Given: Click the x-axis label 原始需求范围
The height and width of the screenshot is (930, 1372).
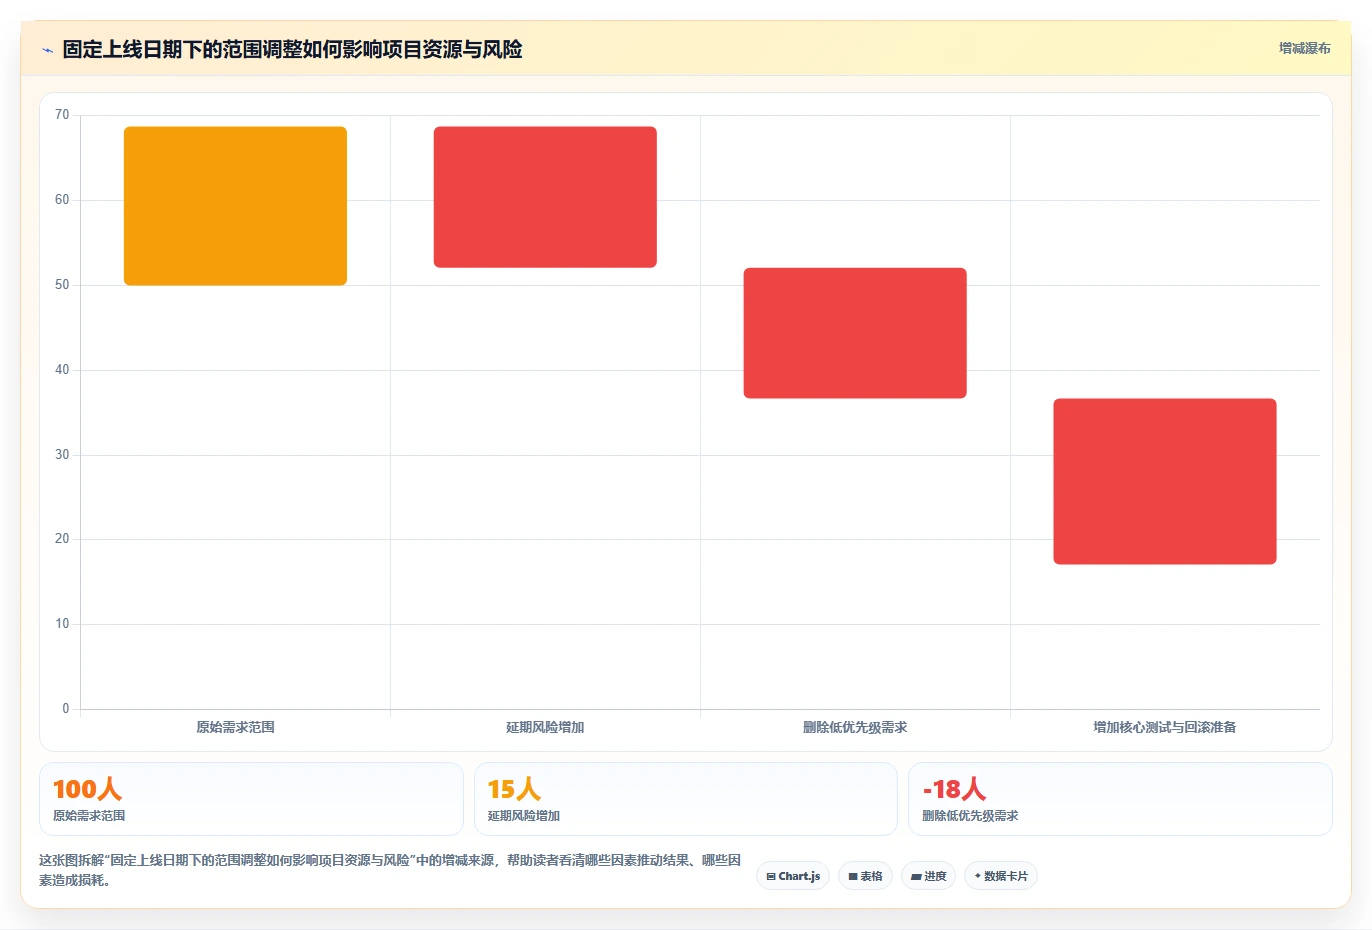Looking at the screenshot, I should point(235,727).
